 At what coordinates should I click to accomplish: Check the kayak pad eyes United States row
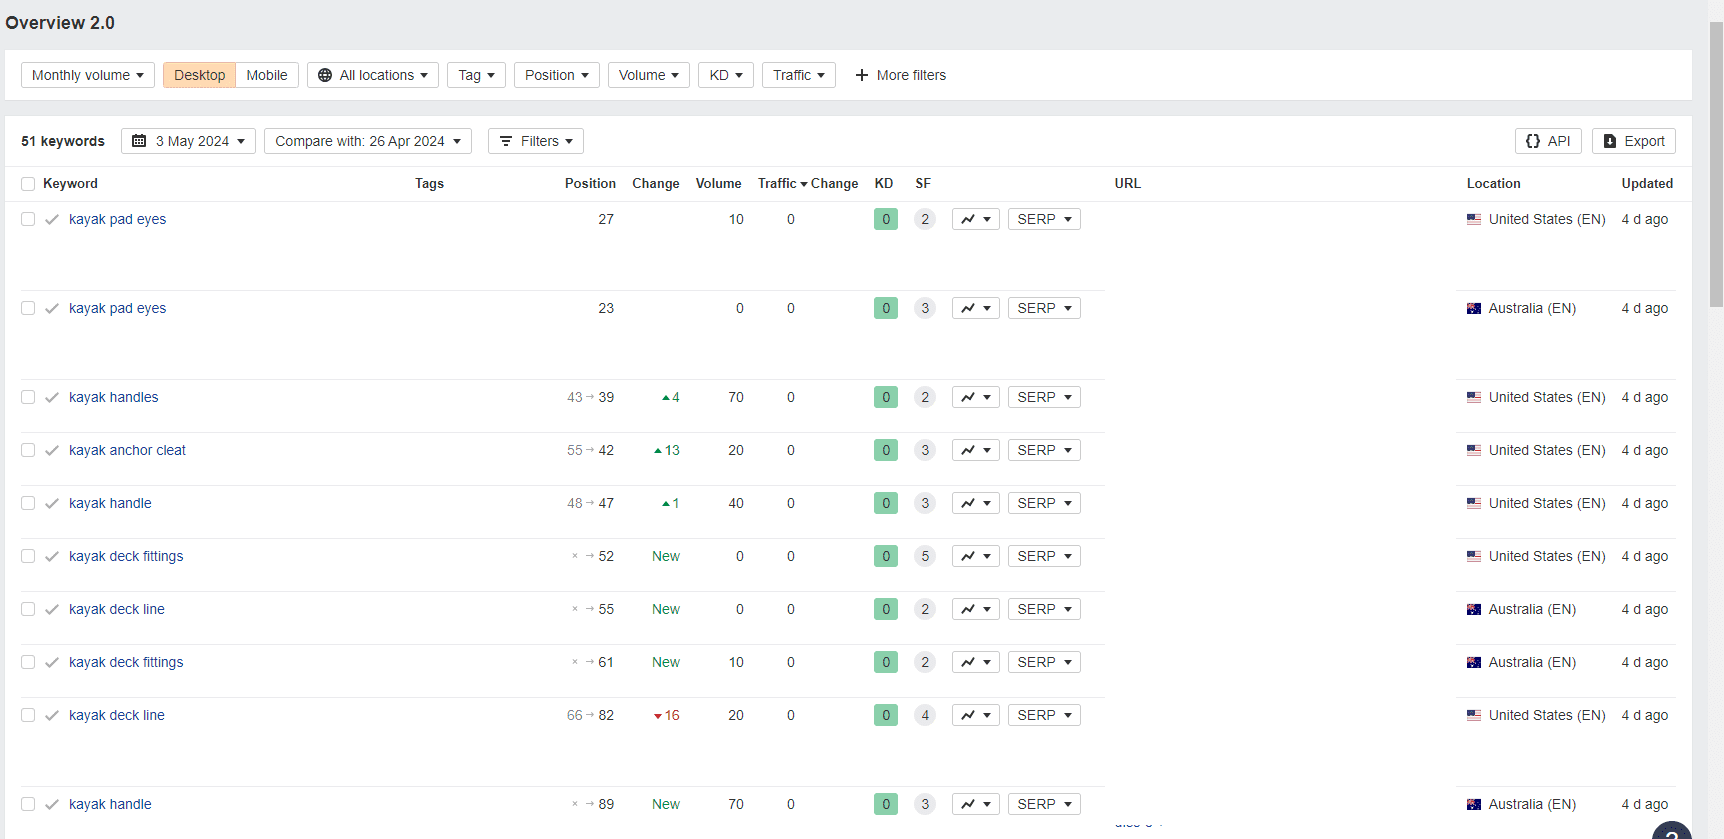pyautogui.click(x=28, y=219)
